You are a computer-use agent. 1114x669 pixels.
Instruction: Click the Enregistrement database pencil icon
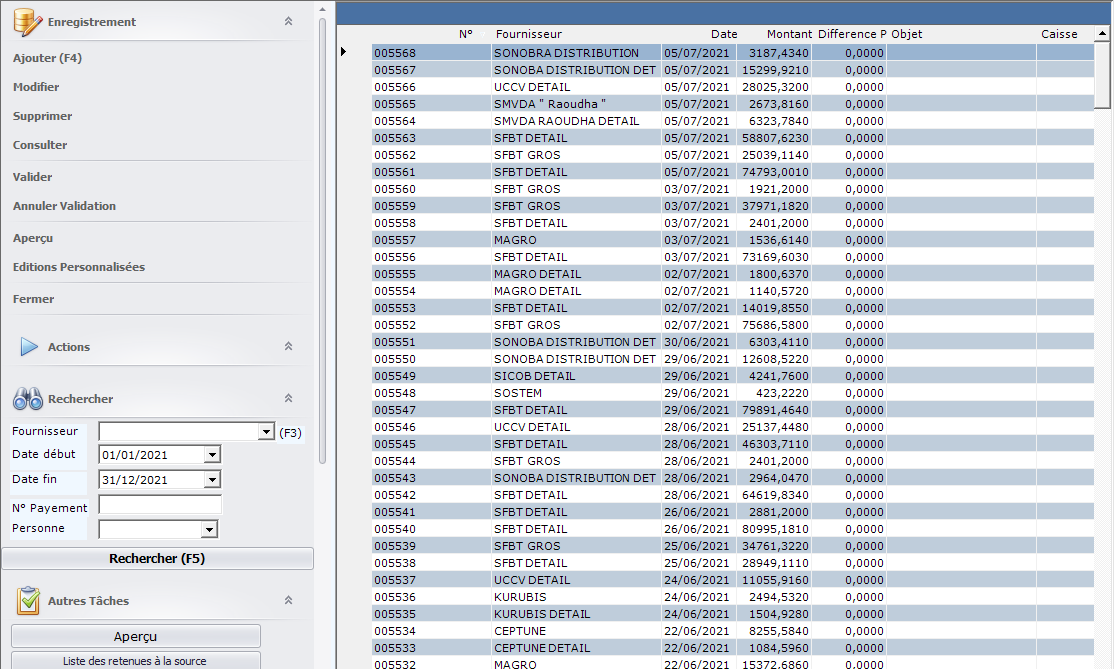[28, 22]
